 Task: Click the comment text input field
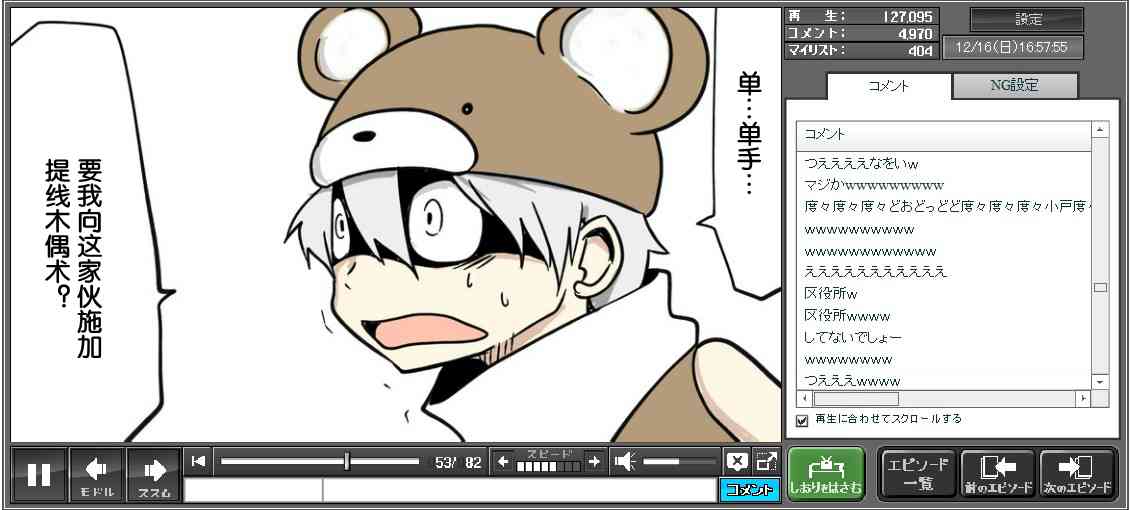pos(518,490)
